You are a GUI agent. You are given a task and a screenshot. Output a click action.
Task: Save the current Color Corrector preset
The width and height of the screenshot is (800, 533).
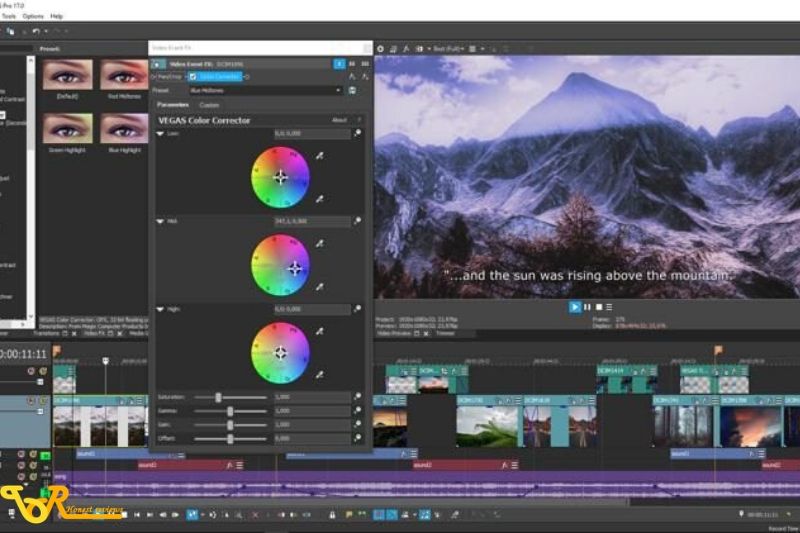(x=353, y=90)
